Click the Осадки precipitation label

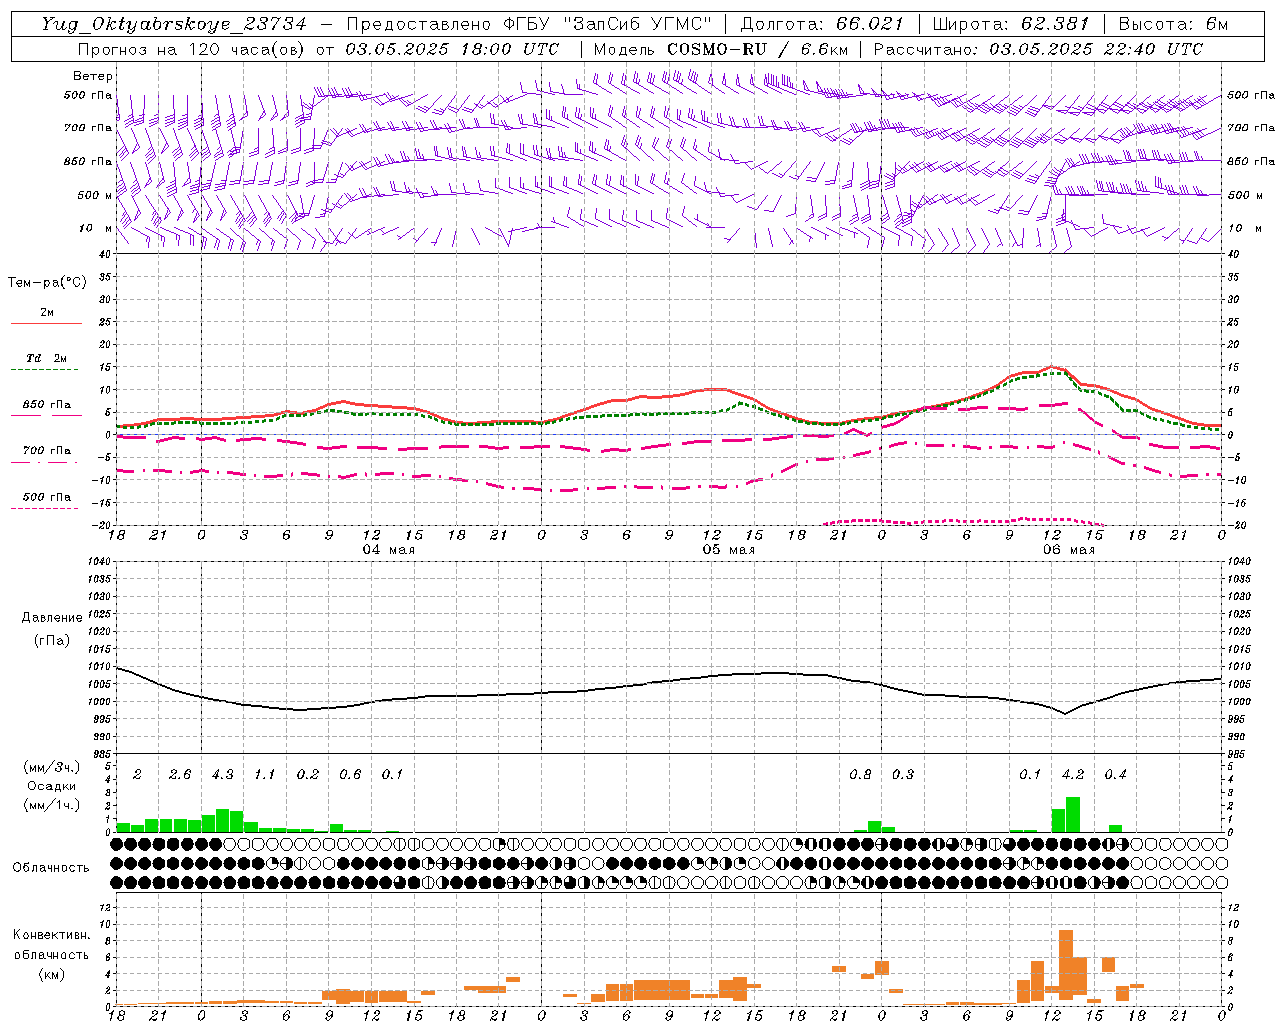[x=52, y=786]
